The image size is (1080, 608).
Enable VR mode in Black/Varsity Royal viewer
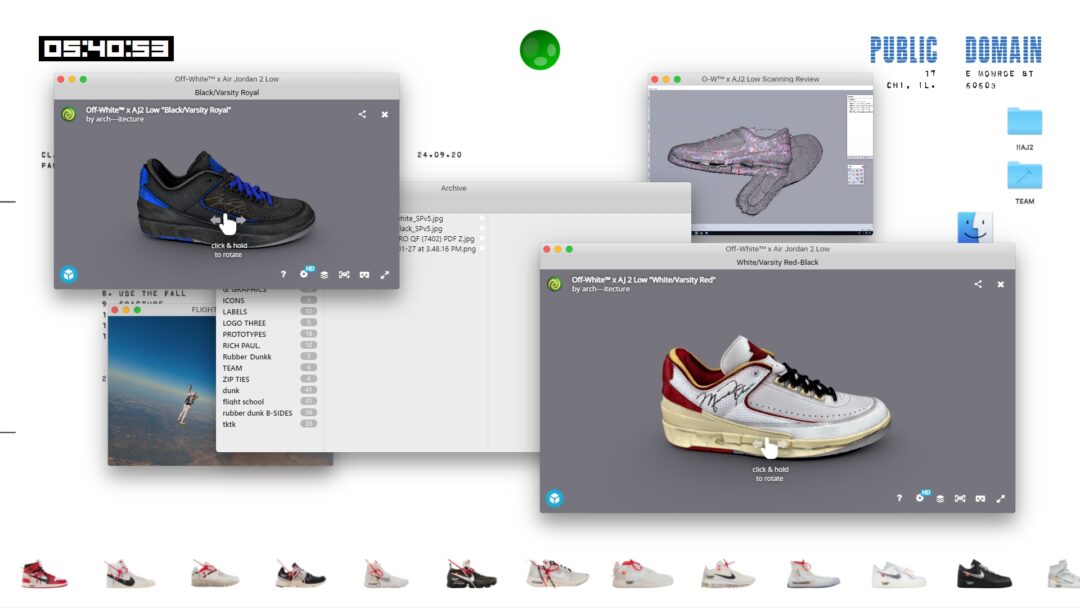(x=364, y=275)
